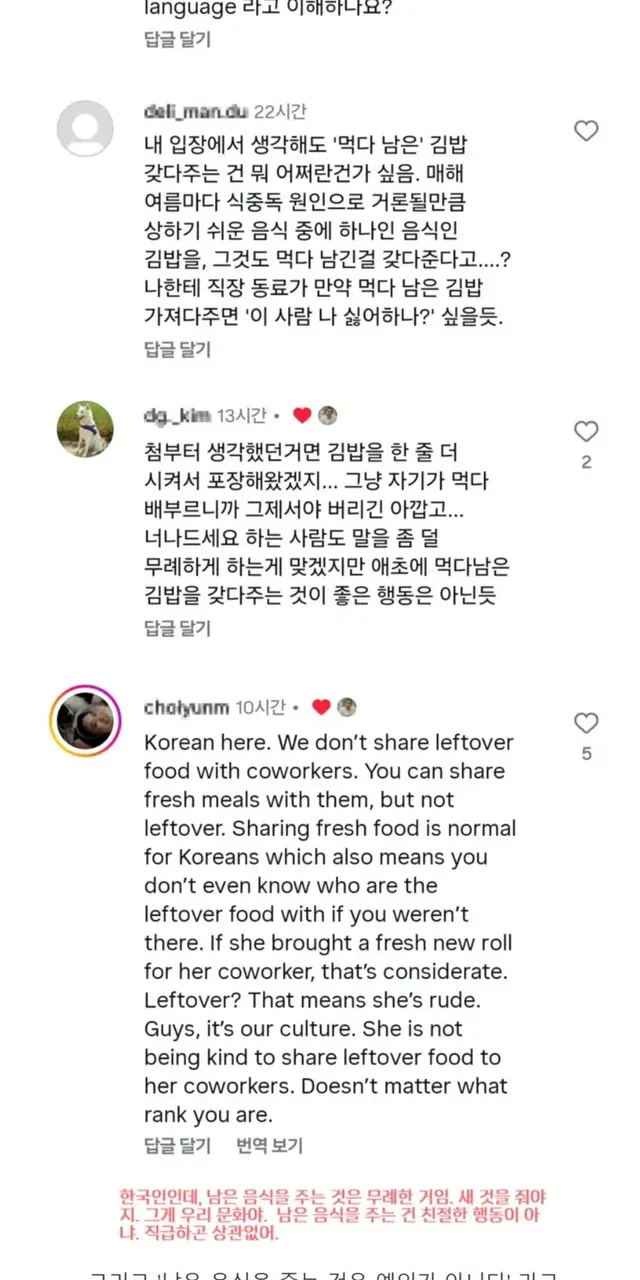Click red heart badge beside dg._kim's timestamp
The height and width of the screenshot is (1280, 640).
point(302,416)
